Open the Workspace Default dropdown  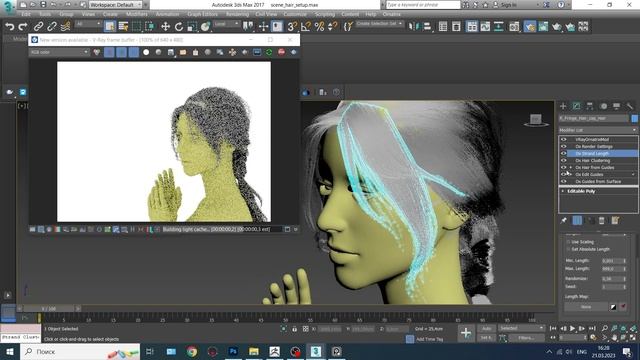(116, 5)
